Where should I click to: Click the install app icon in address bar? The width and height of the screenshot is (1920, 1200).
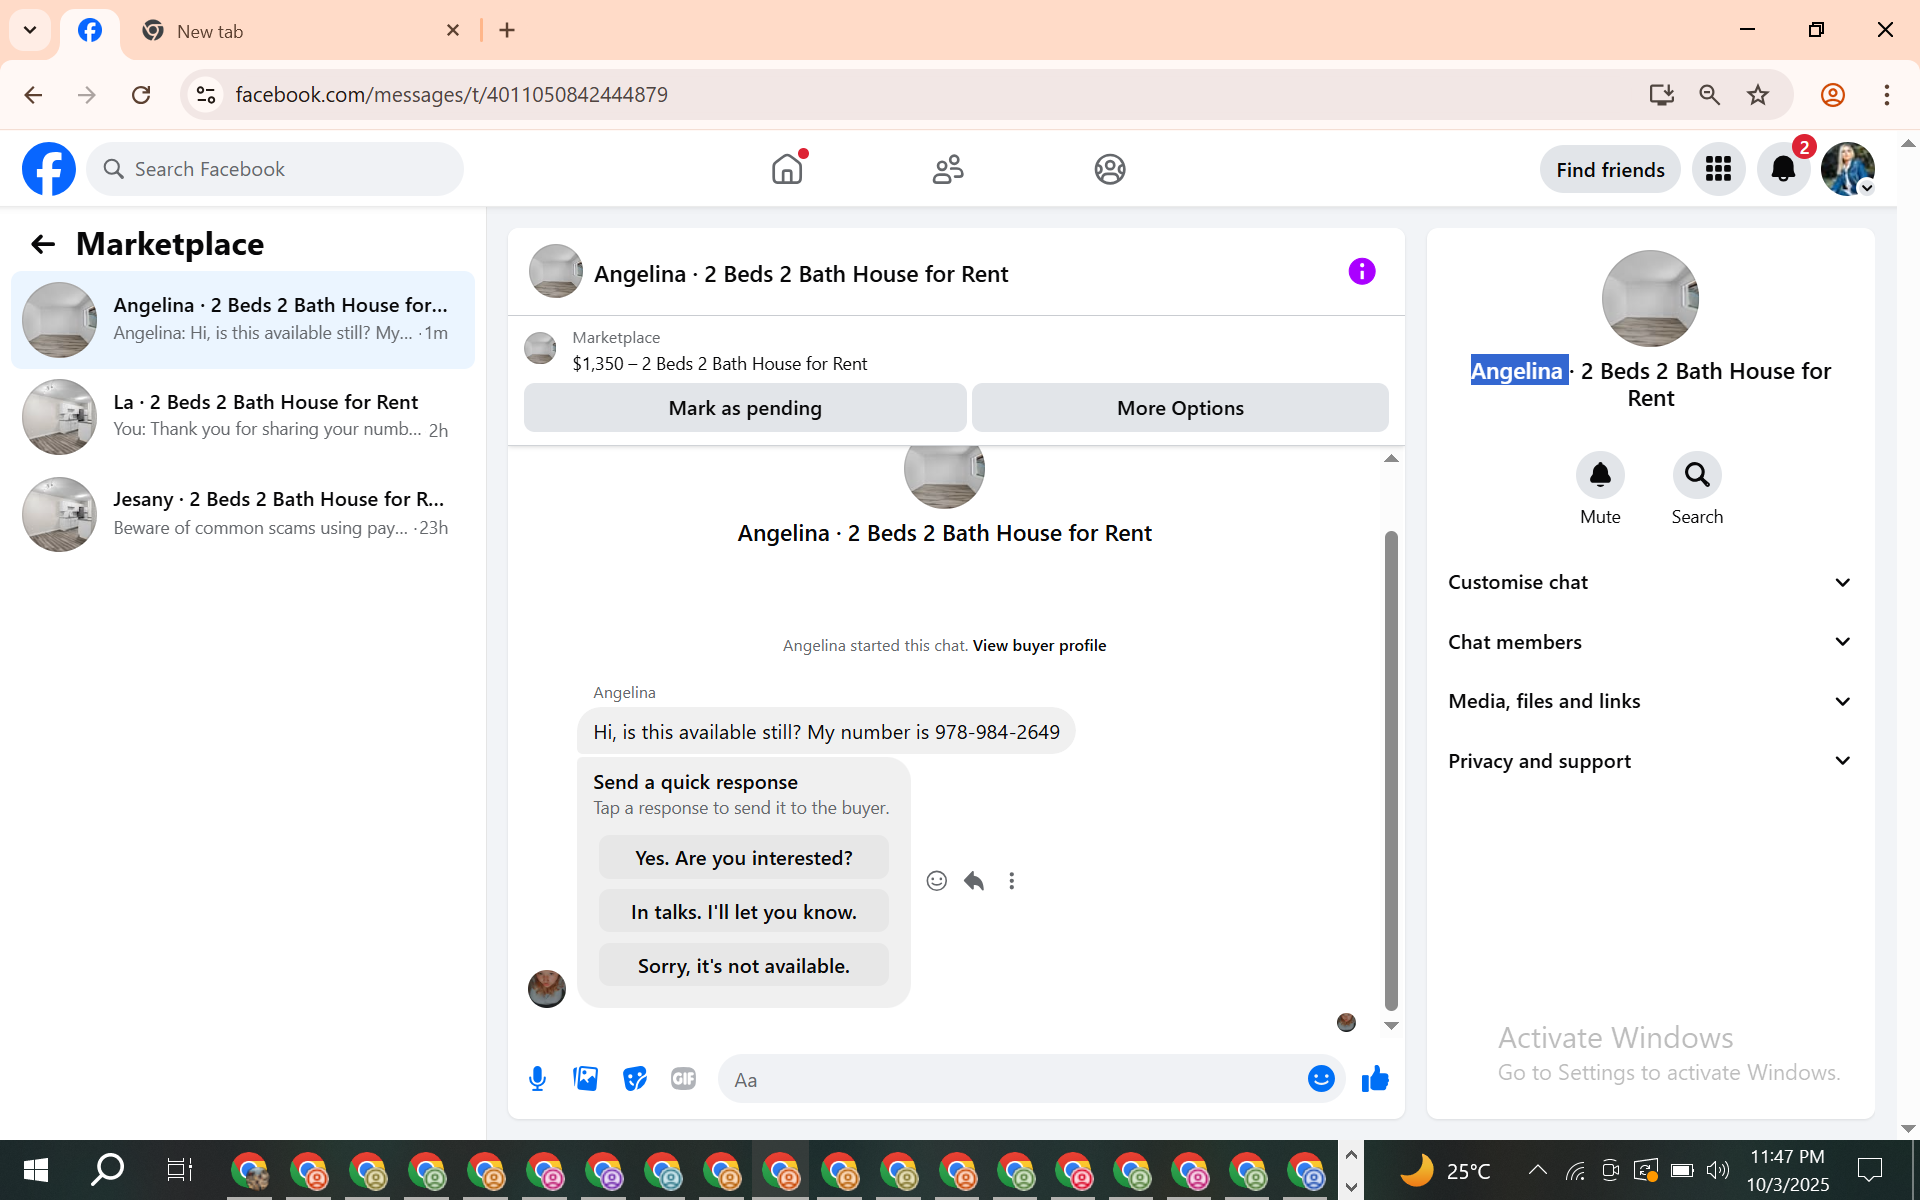(1662, 95)
